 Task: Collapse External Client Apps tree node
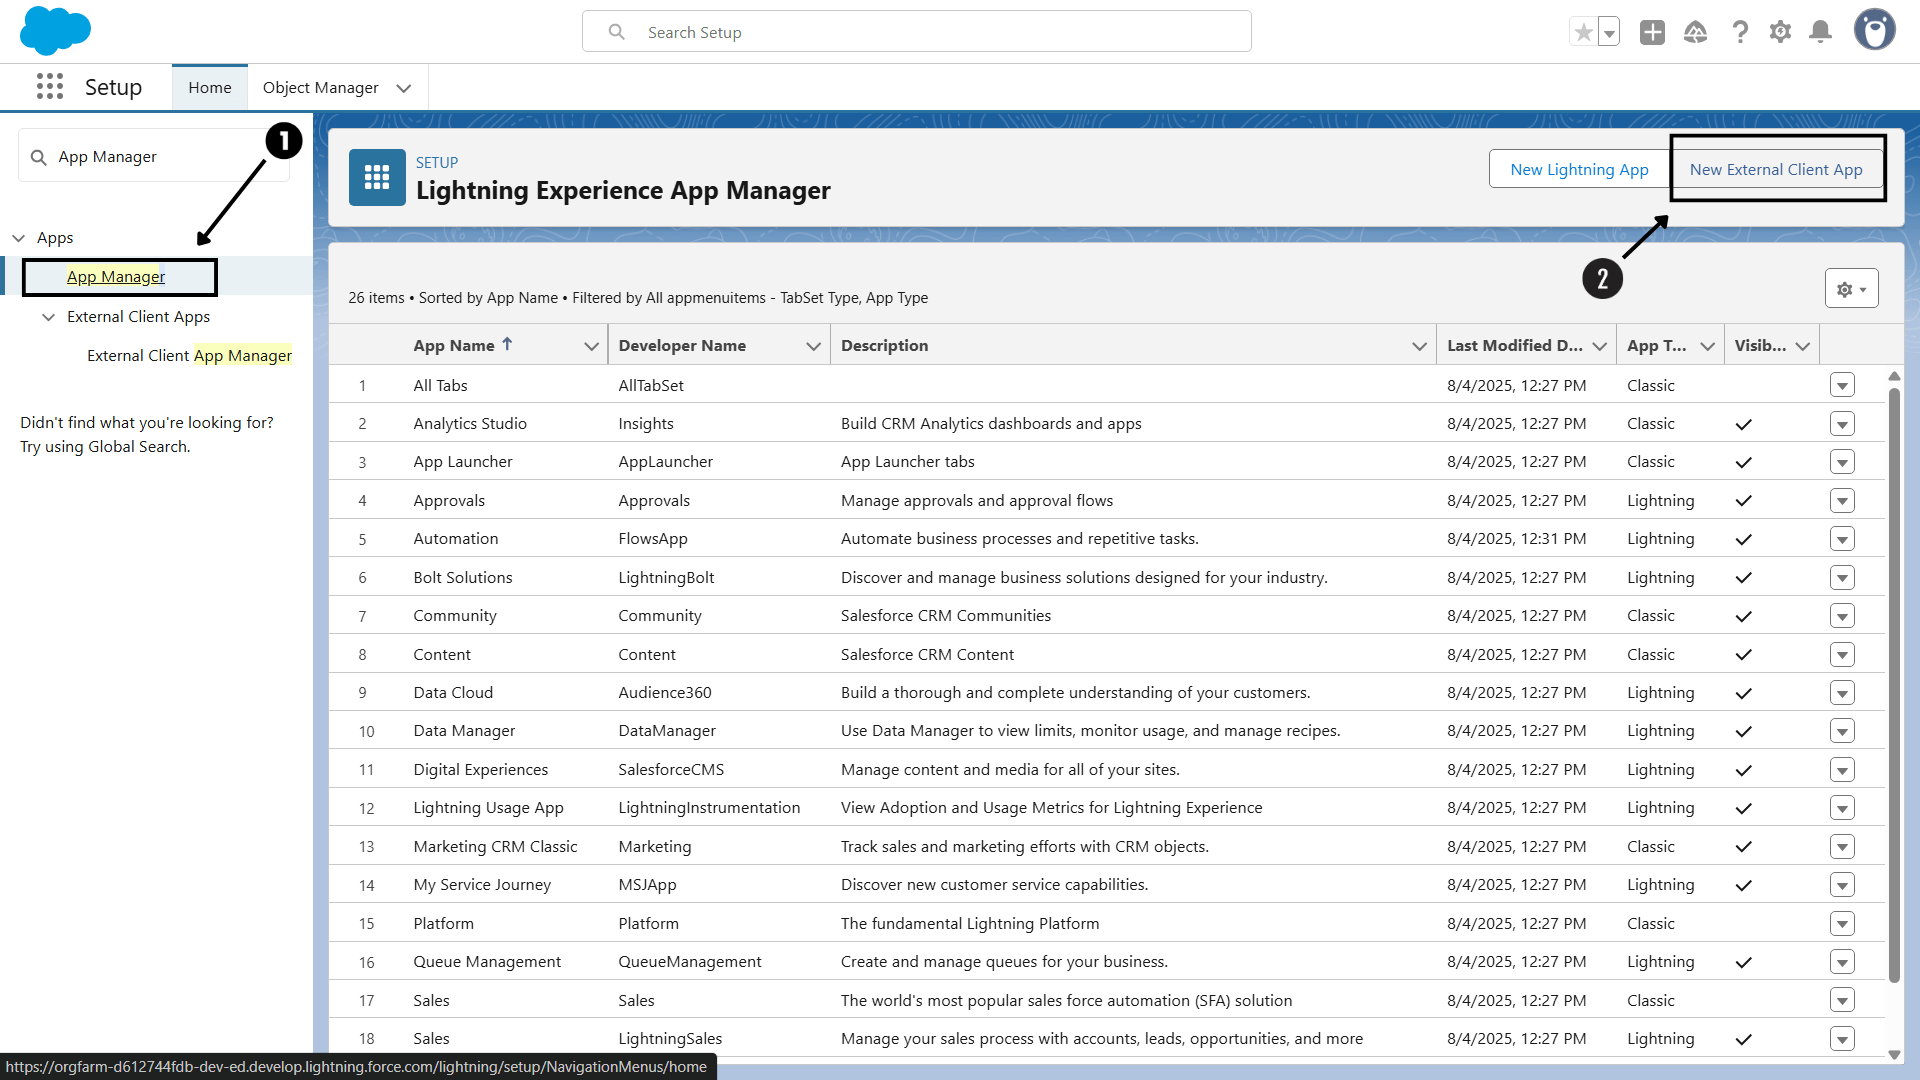pos(48,317)
